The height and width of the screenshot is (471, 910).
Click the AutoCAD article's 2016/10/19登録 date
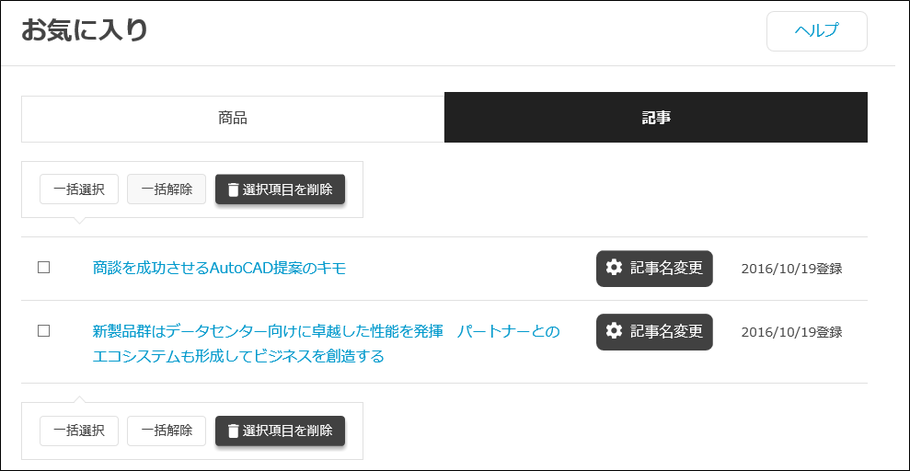(x=791, y=269)
